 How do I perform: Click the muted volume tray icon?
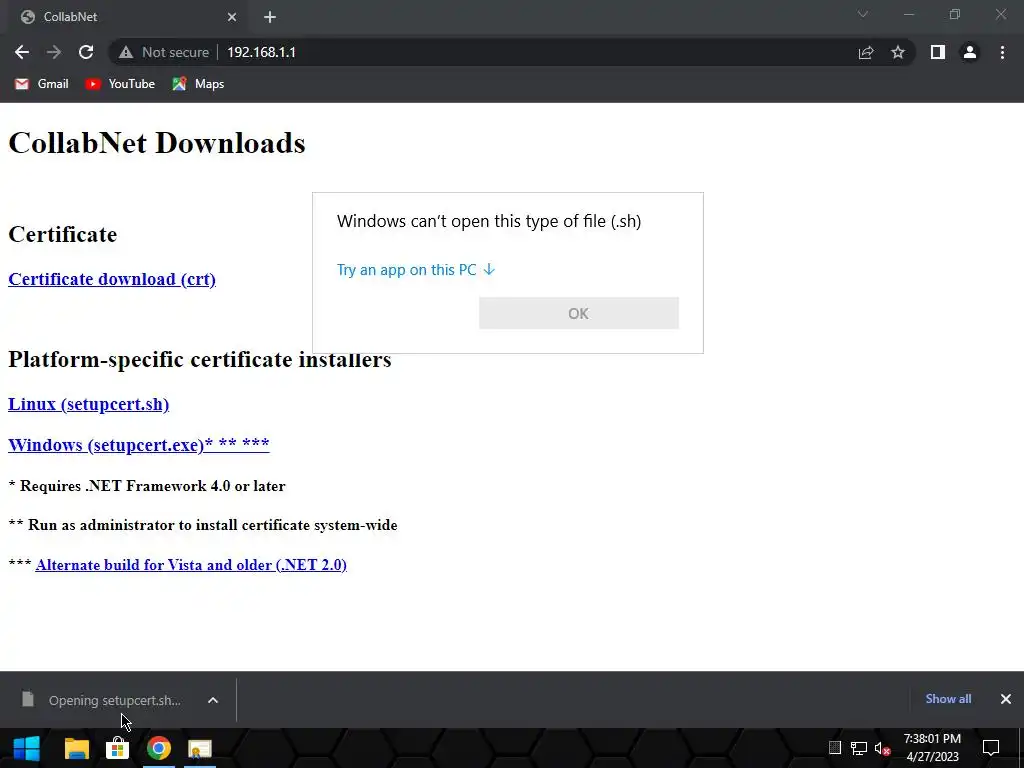(x=882, y=748)
